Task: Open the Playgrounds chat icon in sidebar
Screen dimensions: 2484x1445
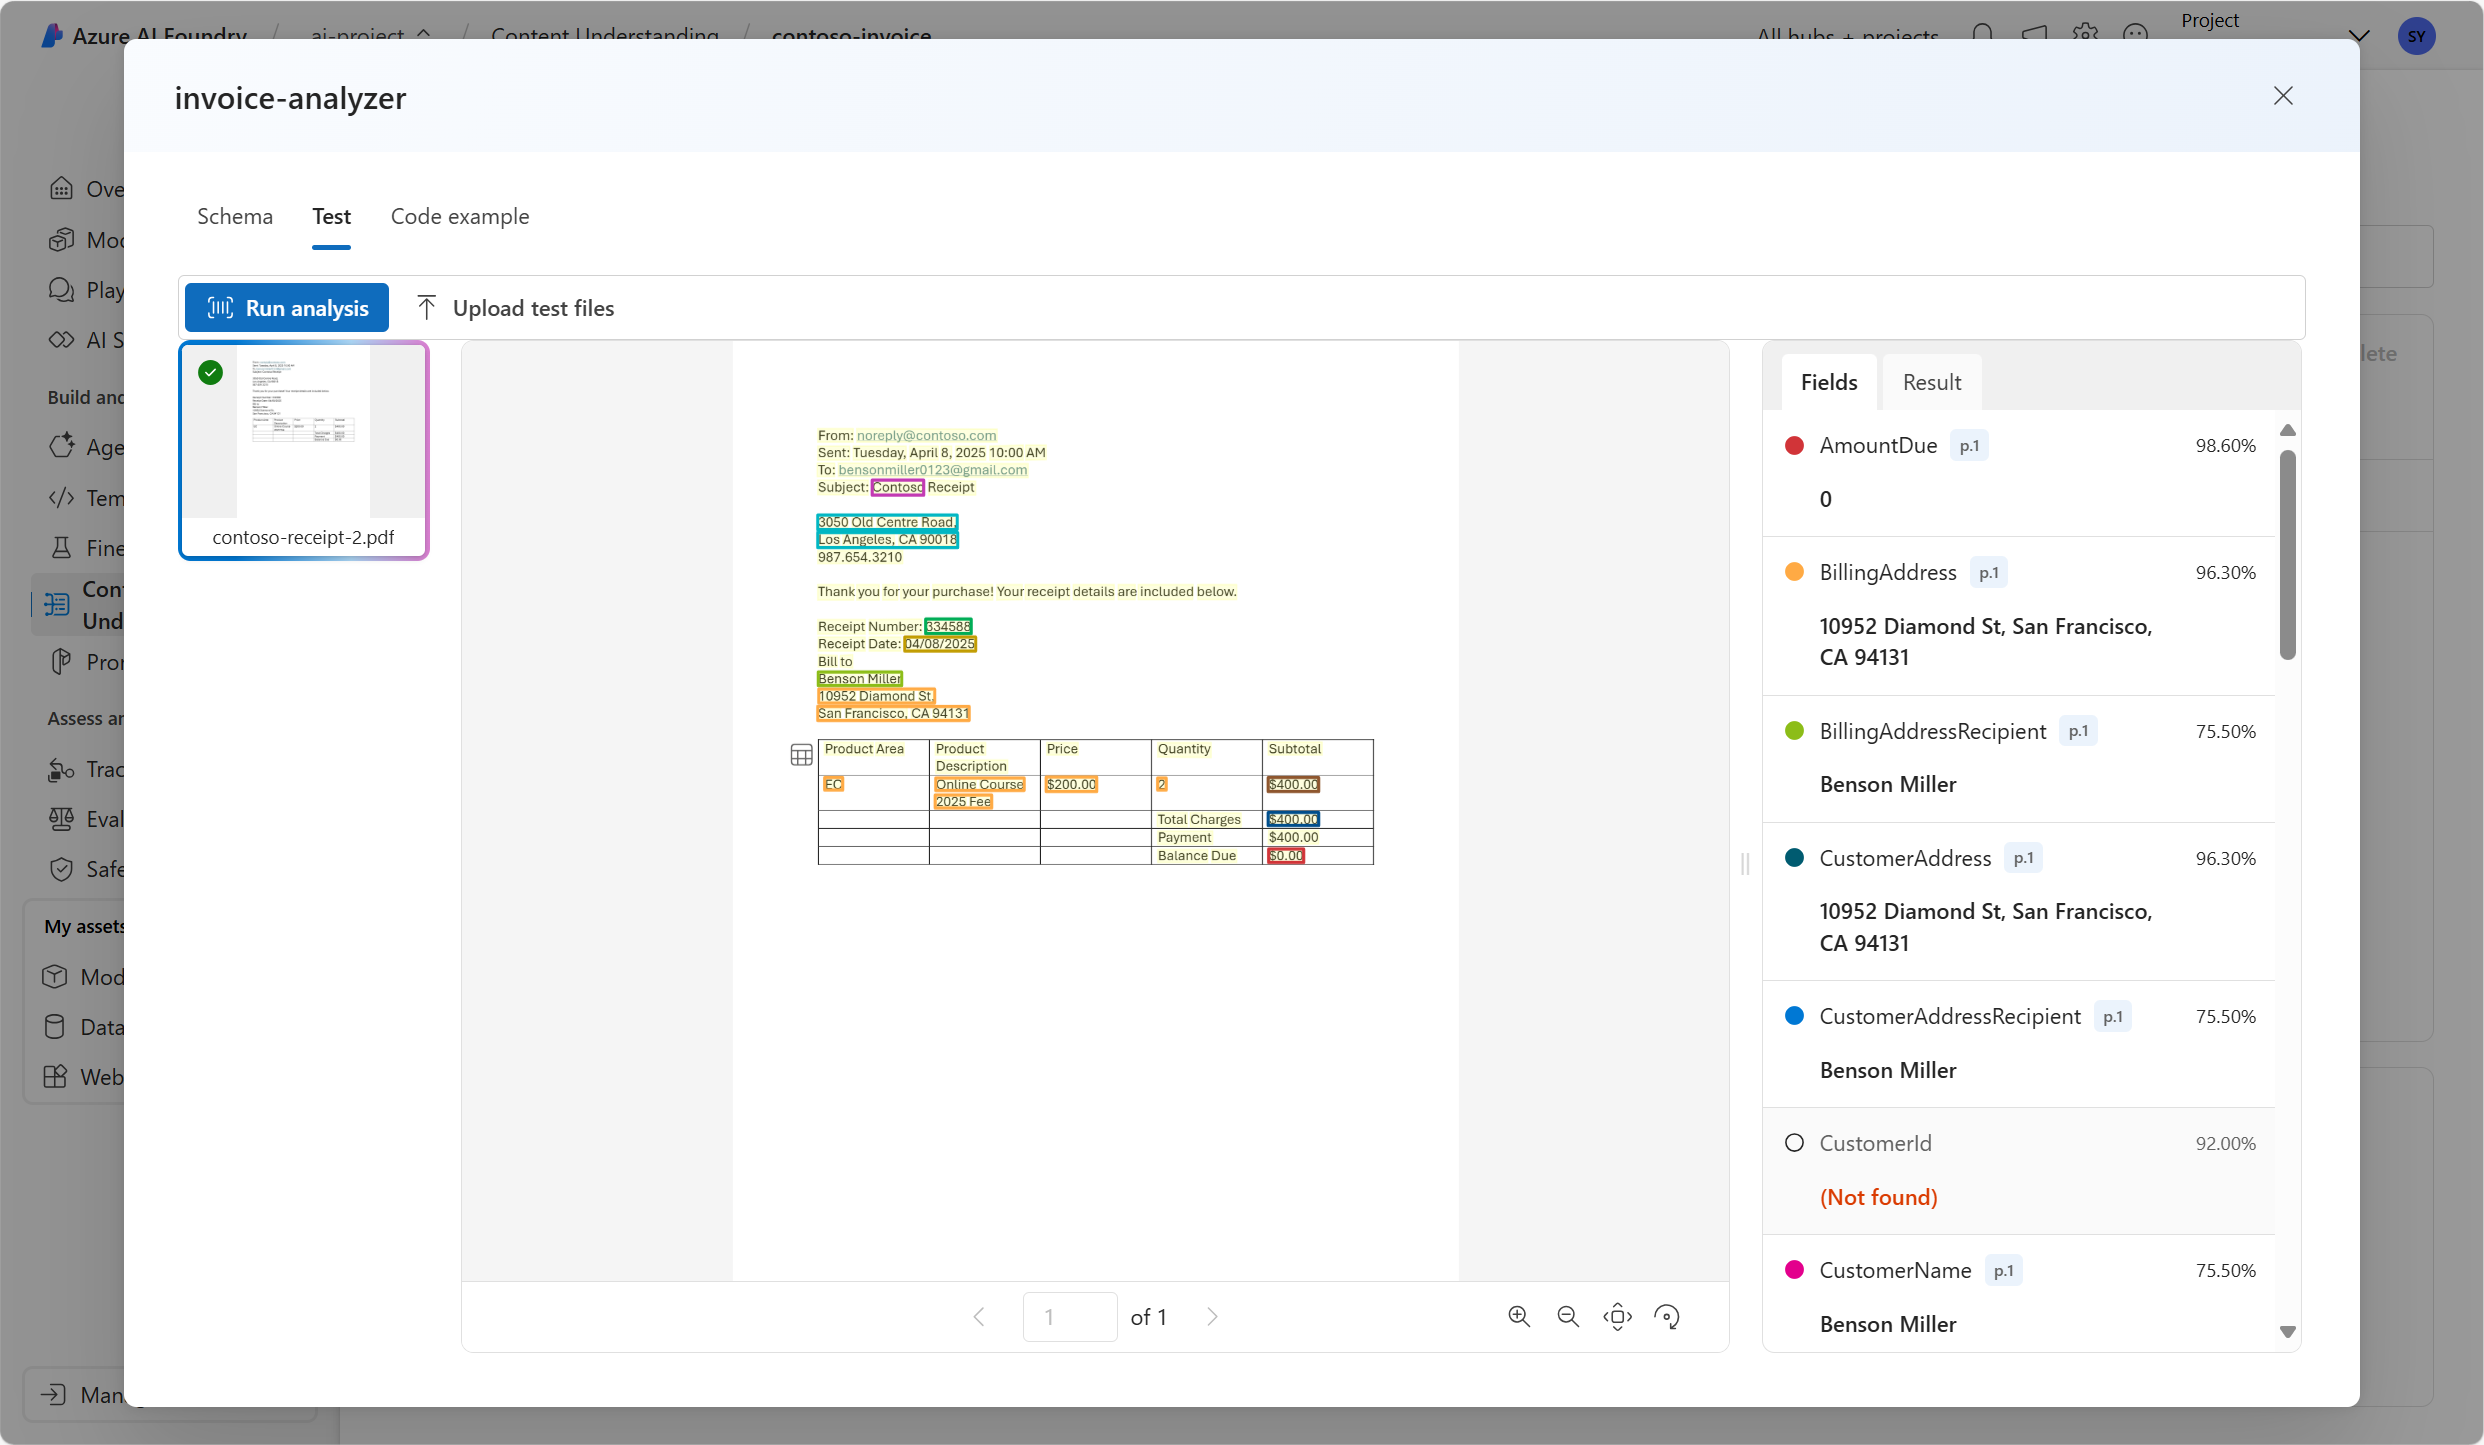Action: click(62, 290)
